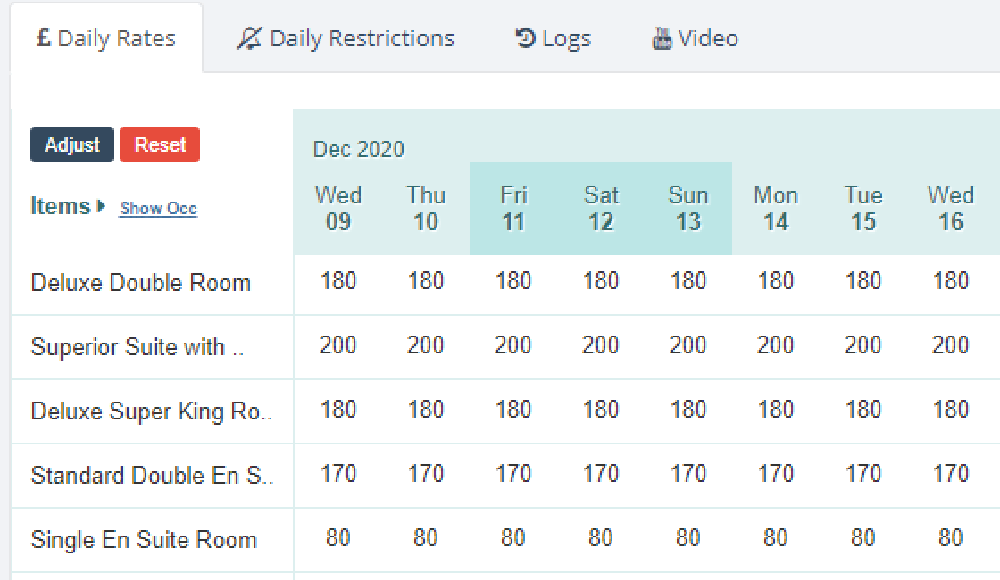Select the Standard Double En S.. row label
The height and width of the screenshot is (580, 1000).
[152, 475]
